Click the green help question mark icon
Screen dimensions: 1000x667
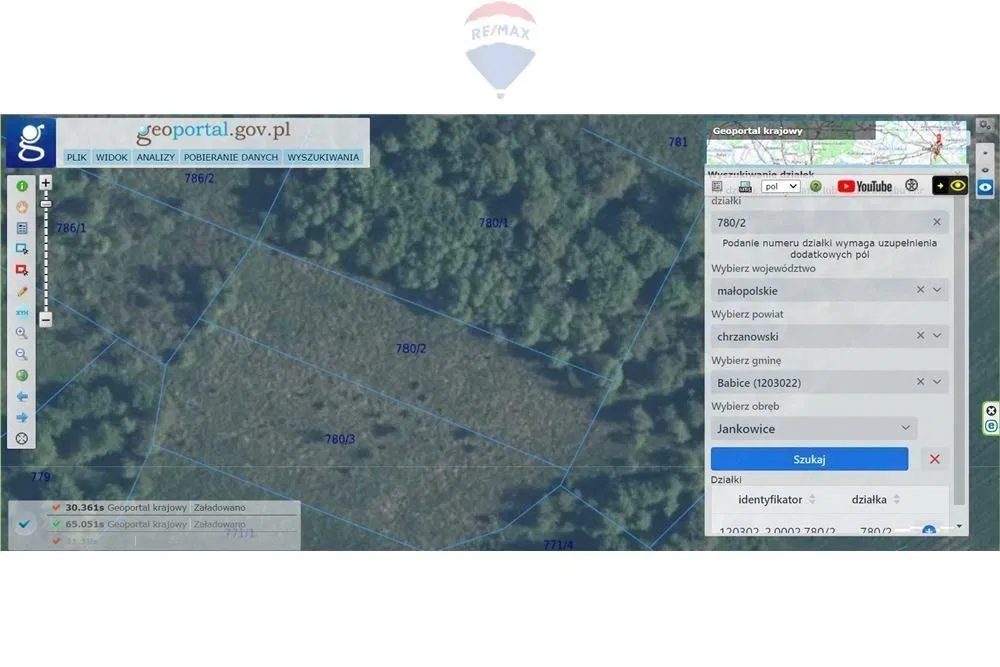coord(816,186)
